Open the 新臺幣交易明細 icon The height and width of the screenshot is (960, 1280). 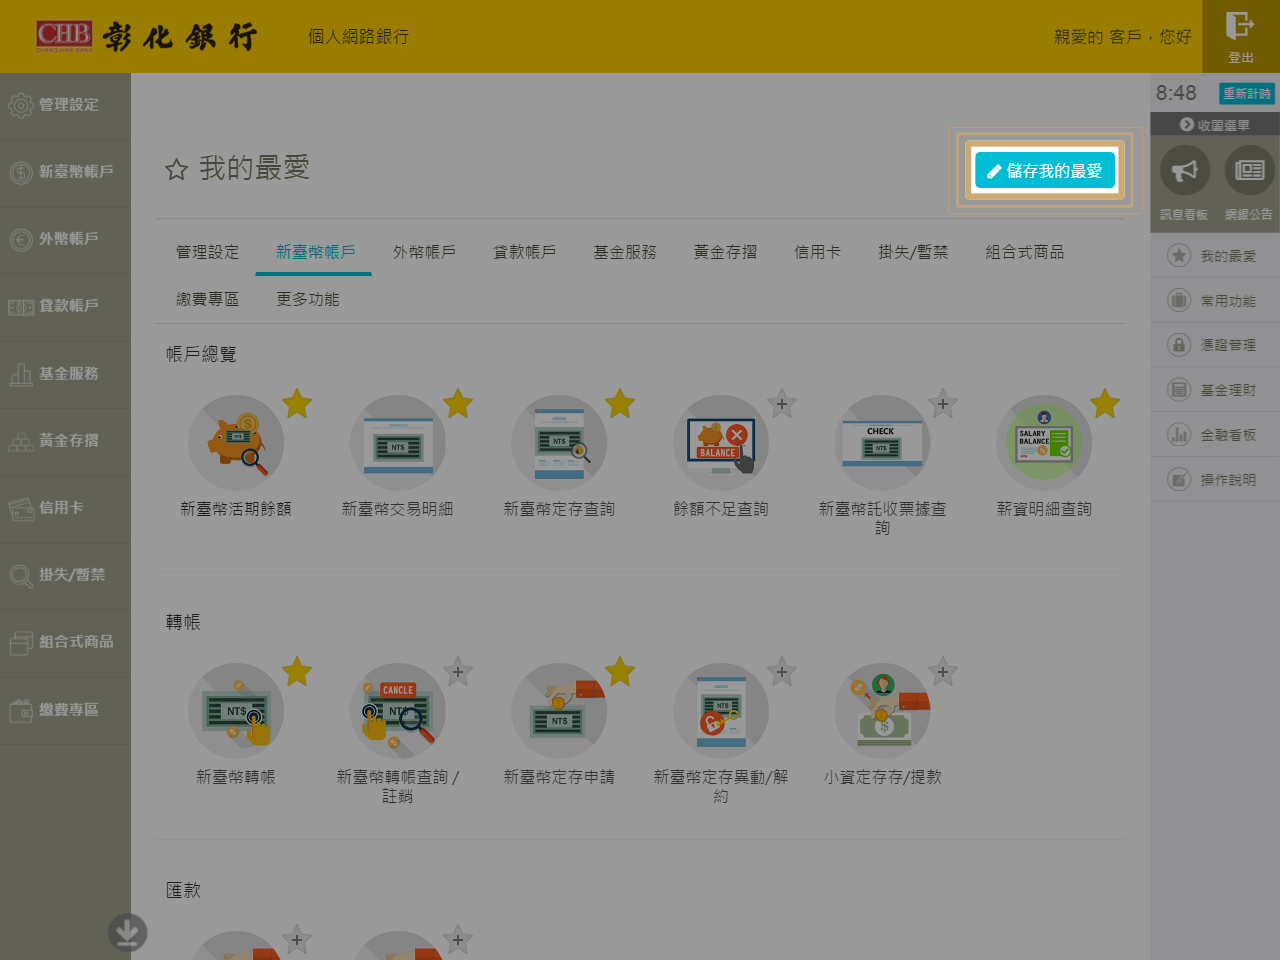coord(398,443)
